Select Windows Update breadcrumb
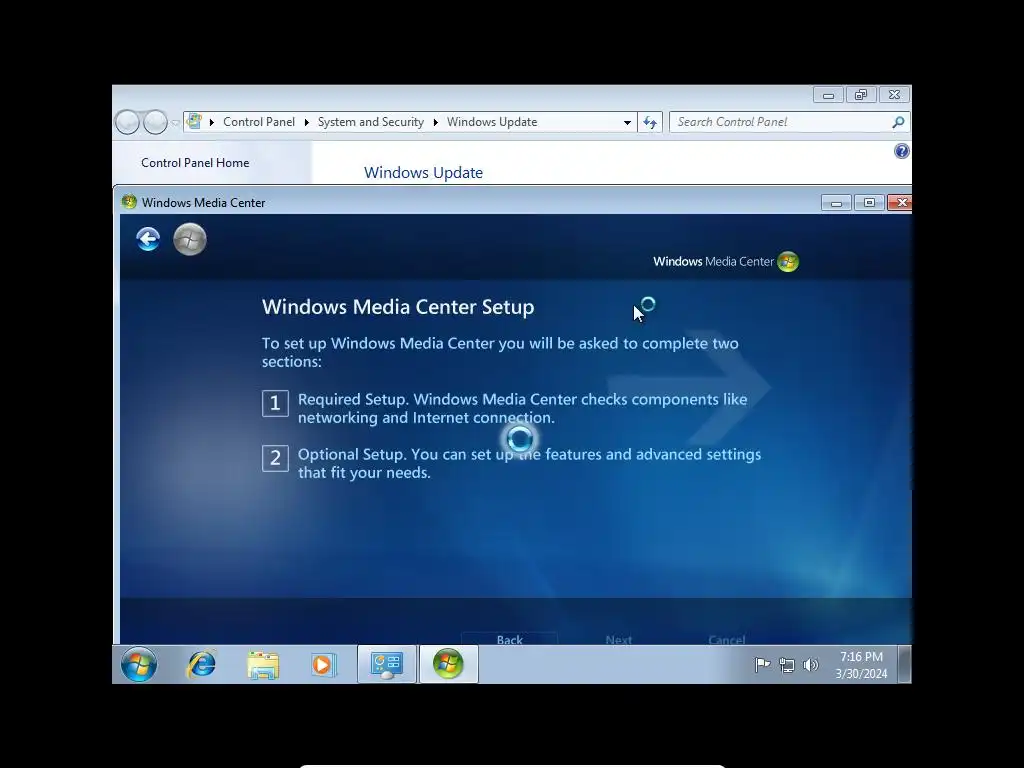Image resolution: width=1024 pixels, height=768 pixels. click(492, 121)
